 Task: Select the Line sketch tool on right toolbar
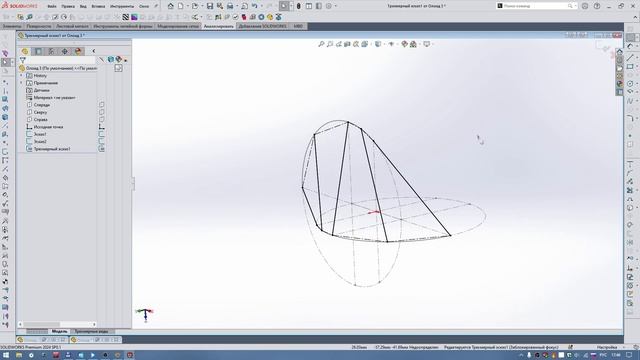(x=630, y=57)
